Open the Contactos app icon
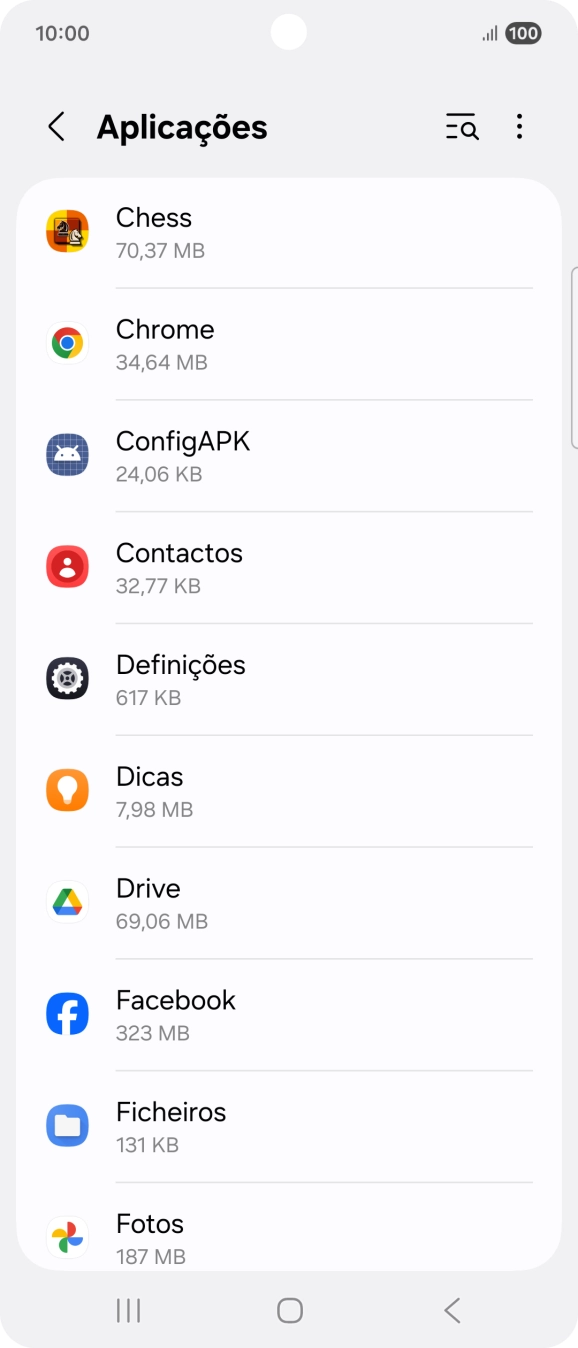The height and width of the screenshot is (1348, 578). click(67, 566)
